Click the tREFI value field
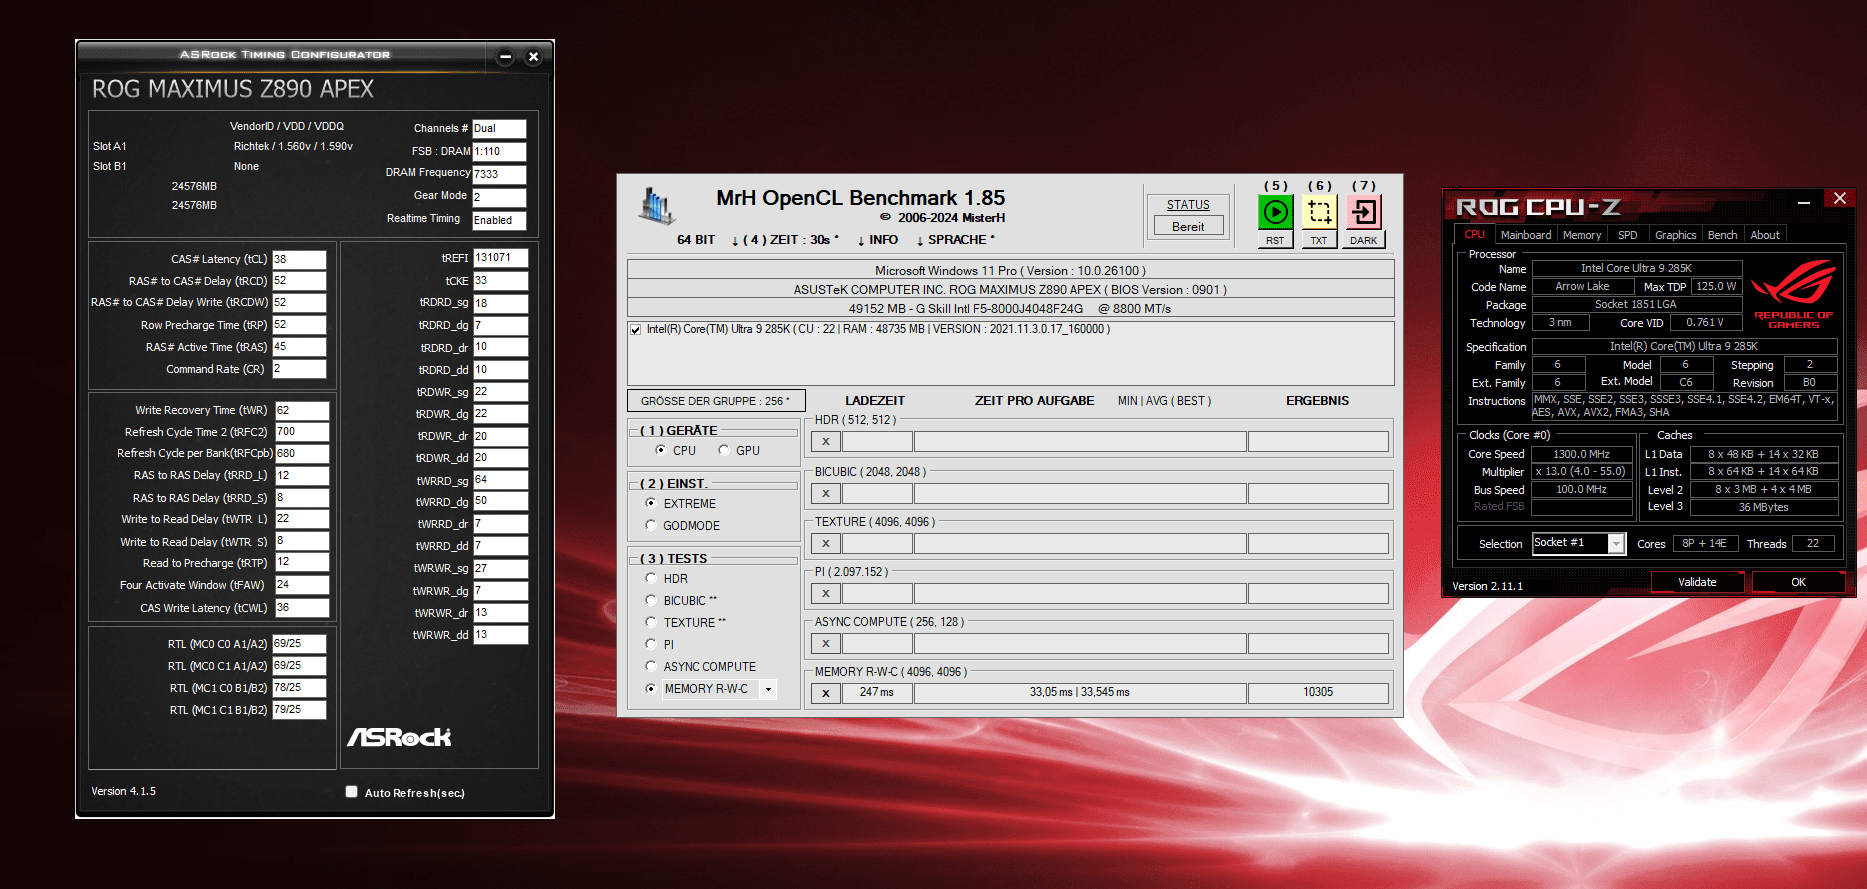 click(500, 258)
